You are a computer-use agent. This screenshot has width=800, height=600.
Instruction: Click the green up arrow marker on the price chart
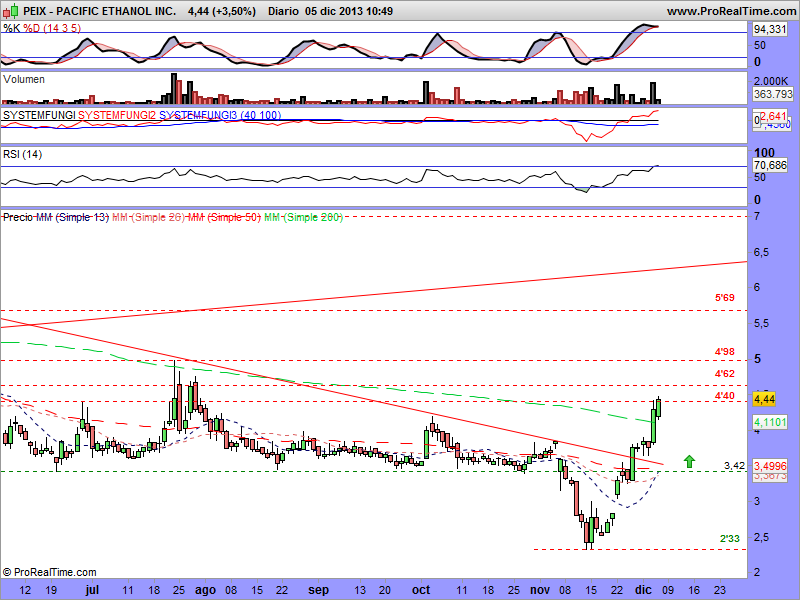689,461
